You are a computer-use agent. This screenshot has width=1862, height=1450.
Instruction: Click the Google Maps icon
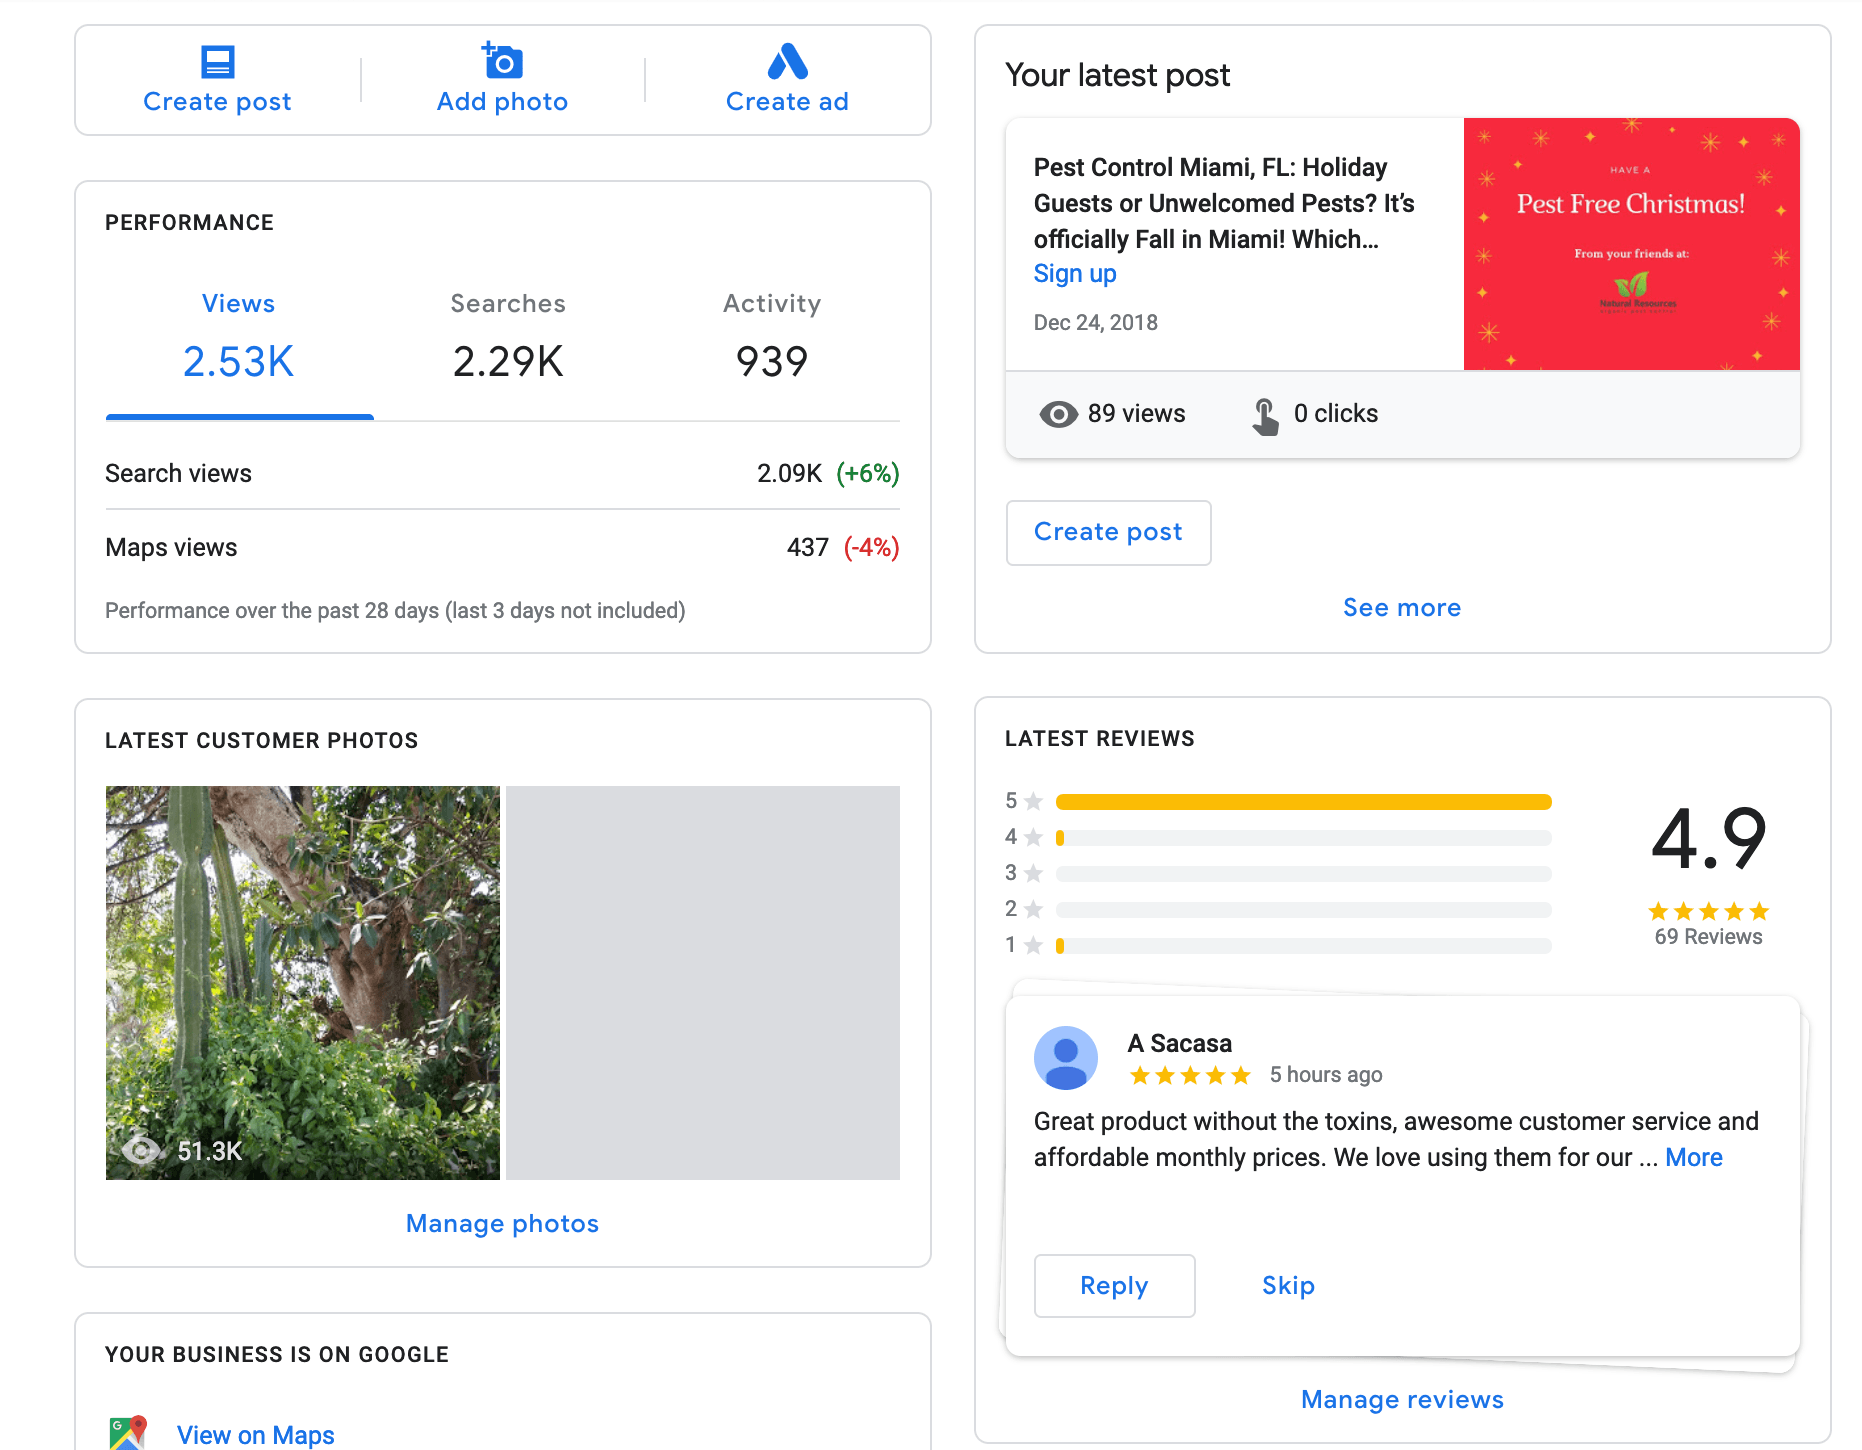[128, 1433]
